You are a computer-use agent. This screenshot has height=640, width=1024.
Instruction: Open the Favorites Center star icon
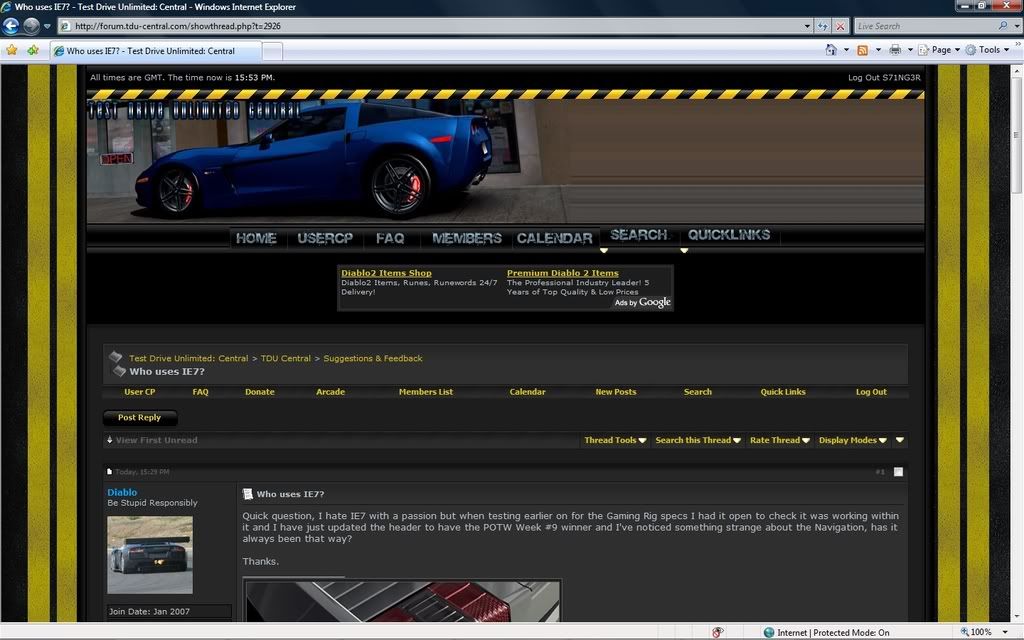click(x=12, y=50)
